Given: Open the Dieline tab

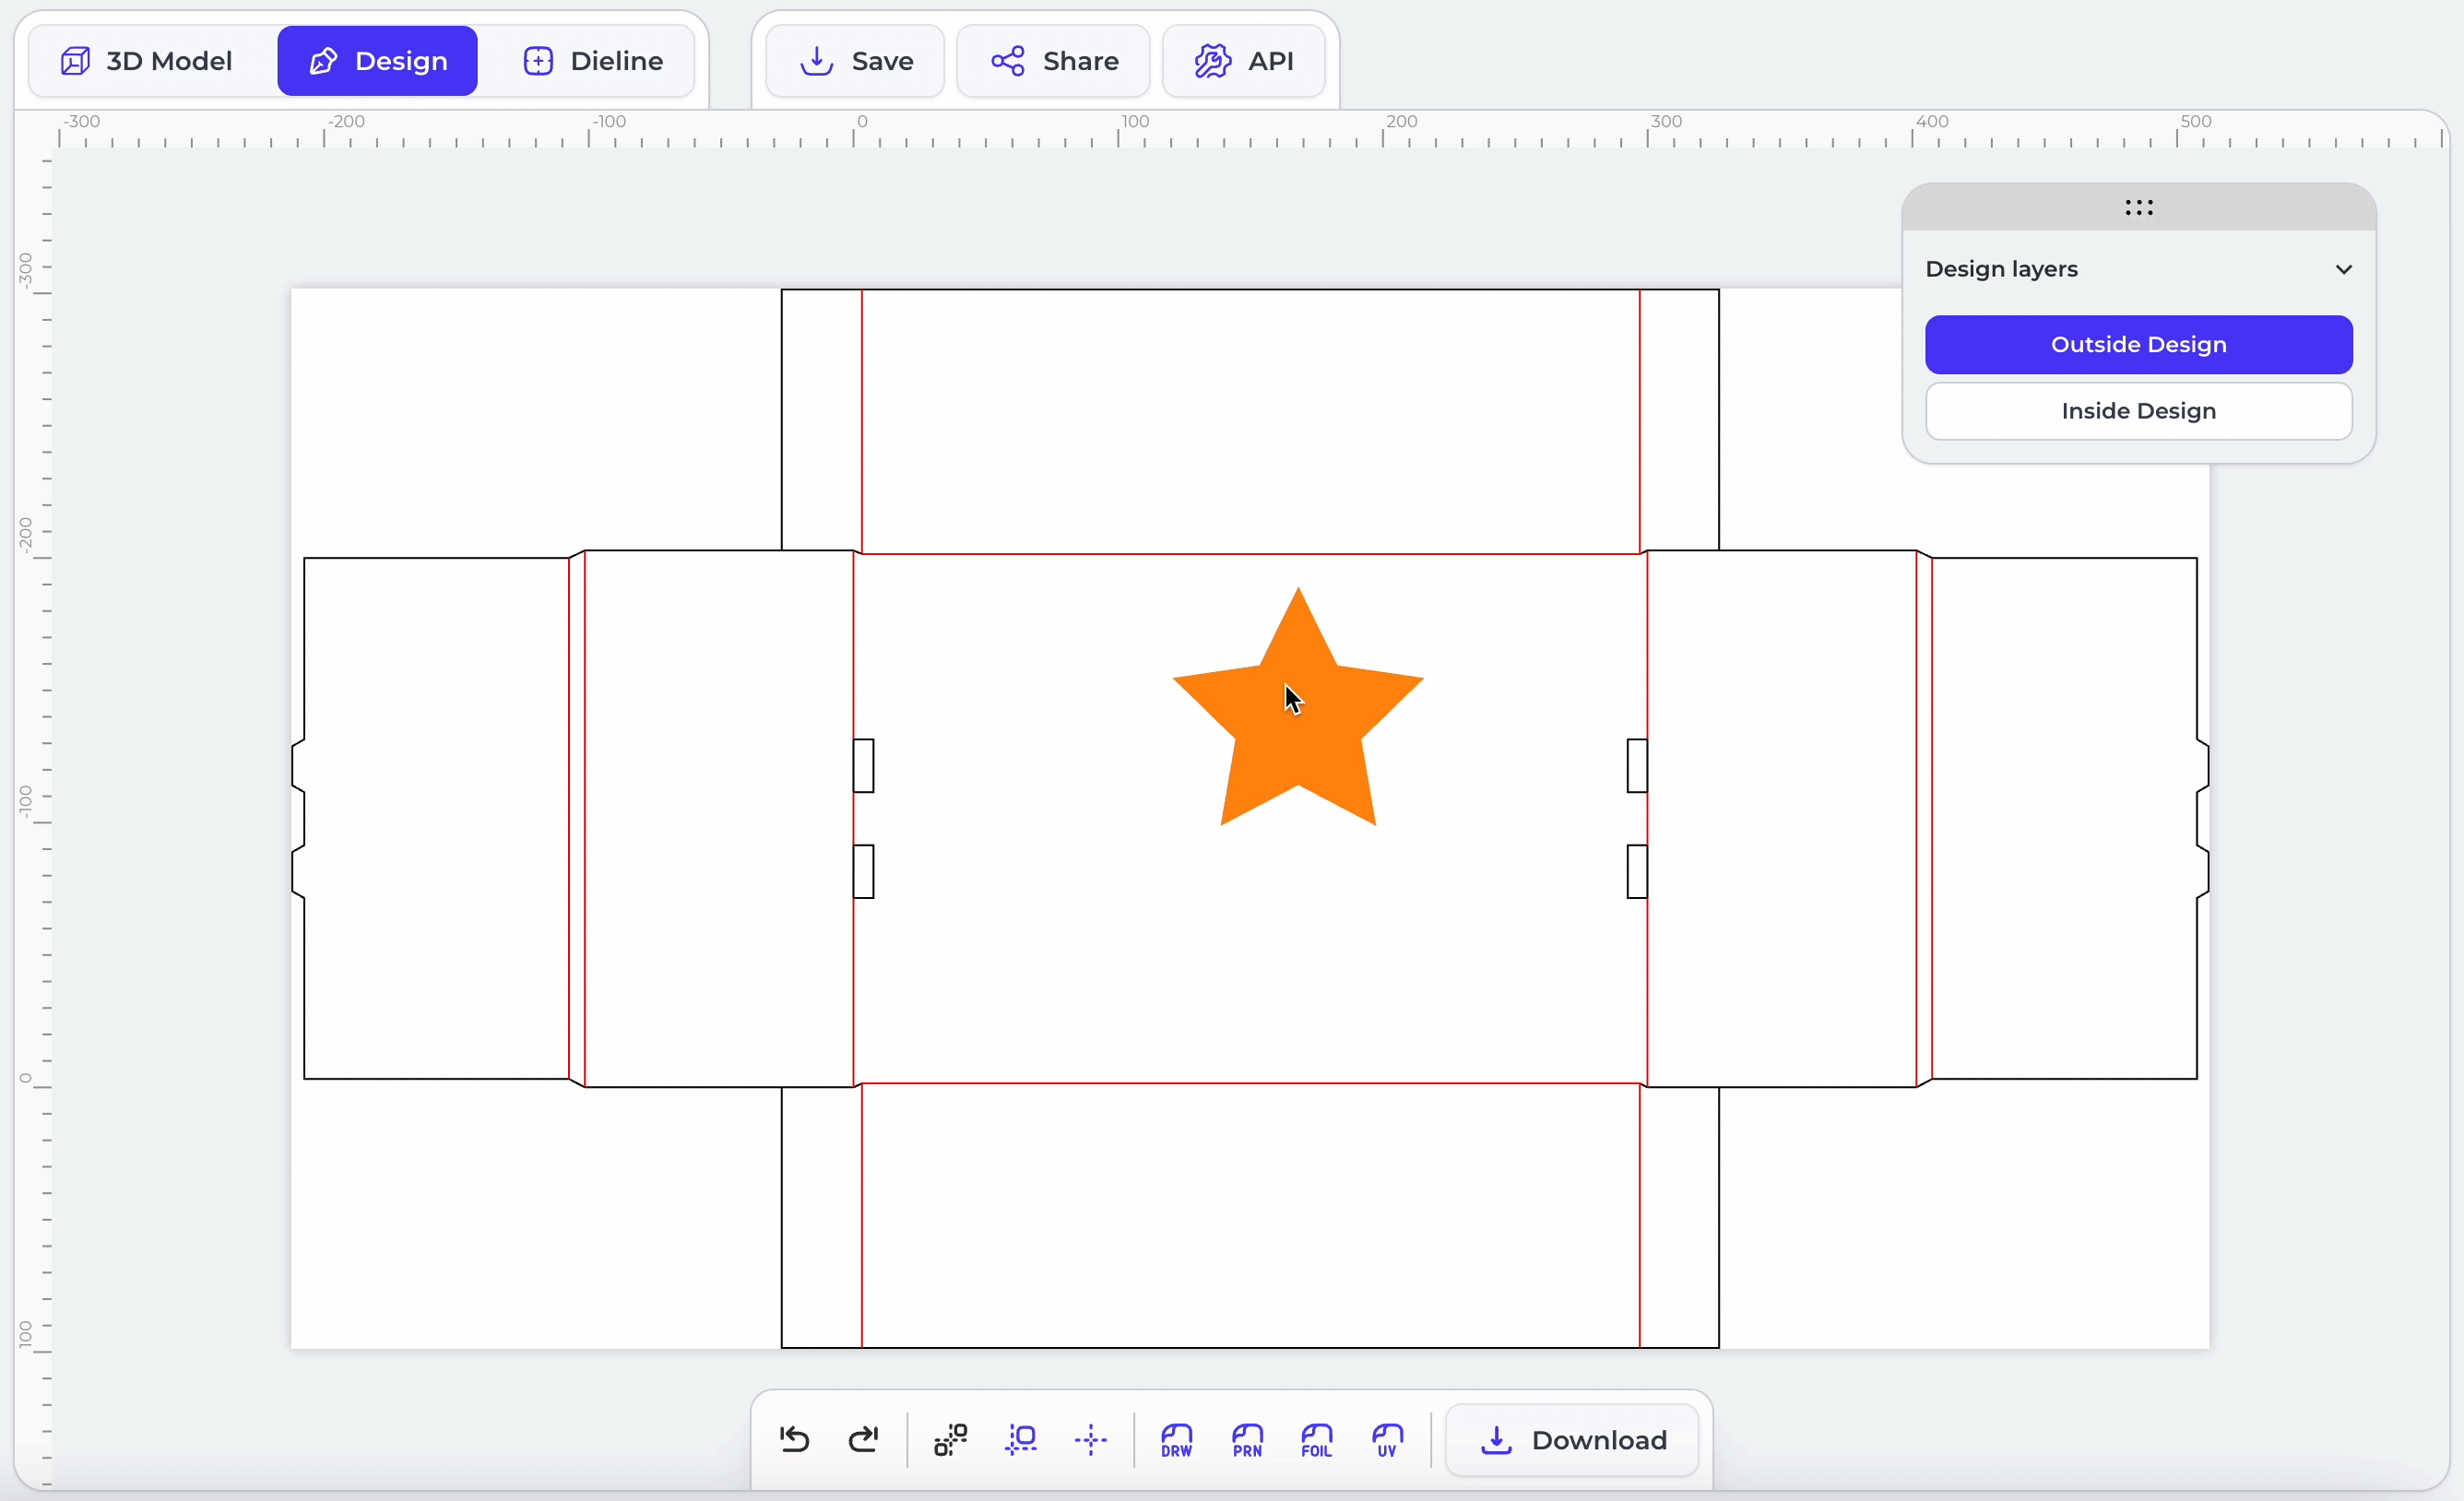Looking at the screenshot, I should (594, 61).
